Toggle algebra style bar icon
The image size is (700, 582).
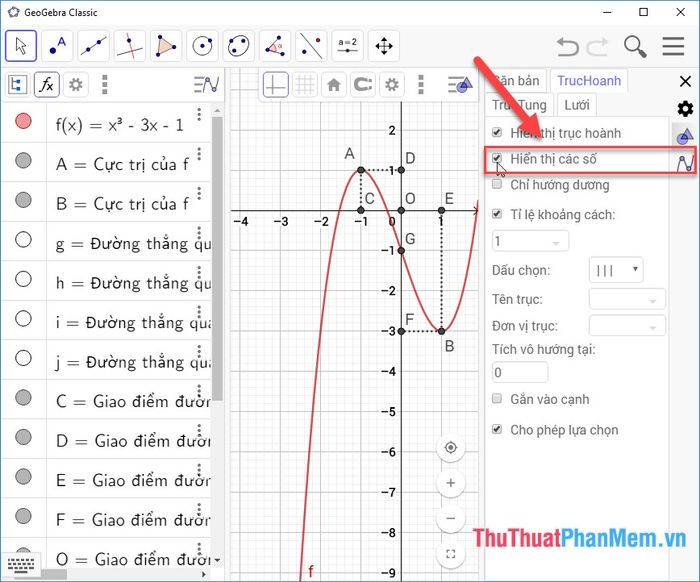[206, 84]
